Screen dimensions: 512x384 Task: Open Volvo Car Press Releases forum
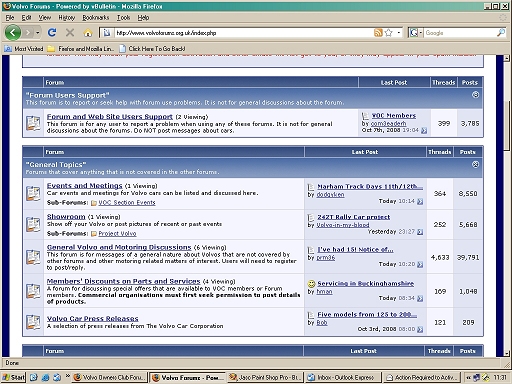click(93, 319)
